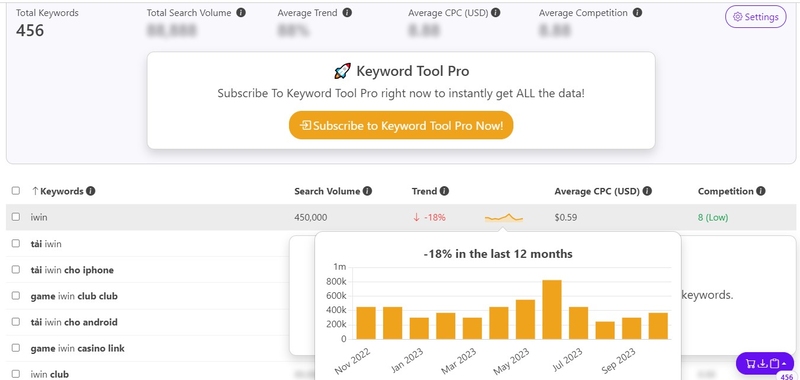Screen dimensions: 800x380
Task: Click info icon beside Average CPC summary
Action: [x=495, y=13]
